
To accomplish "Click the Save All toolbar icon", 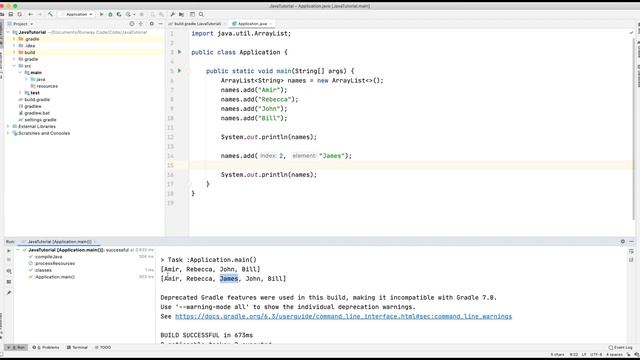I will [x=11, y=14].
